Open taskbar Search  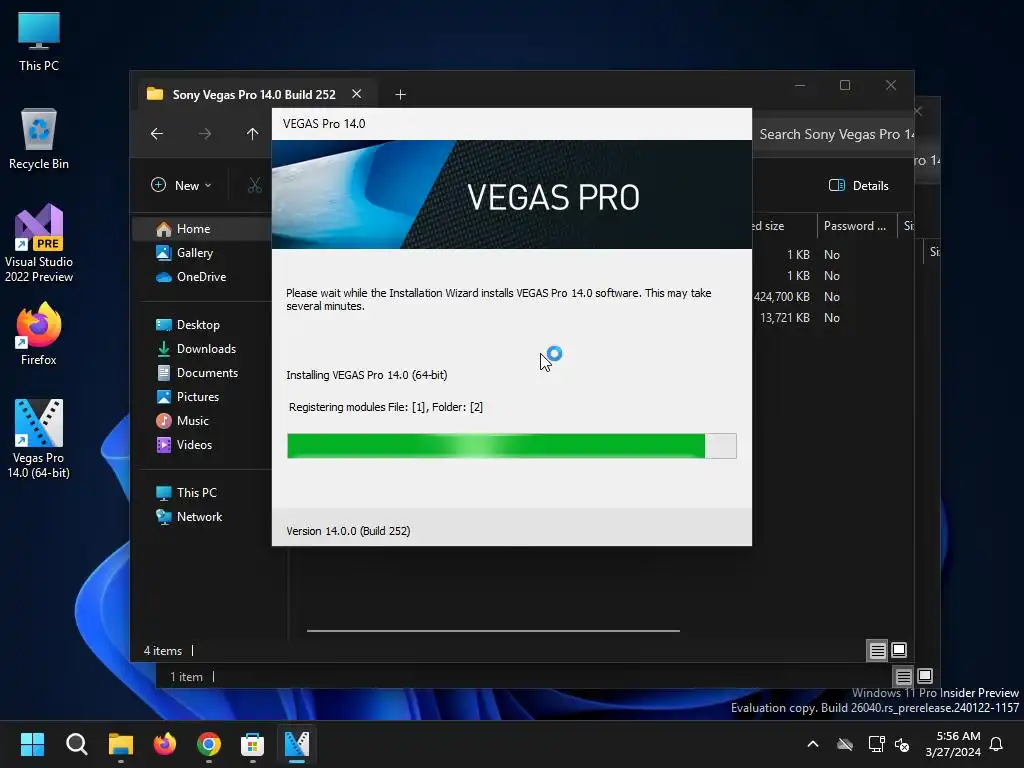(76, 744)
